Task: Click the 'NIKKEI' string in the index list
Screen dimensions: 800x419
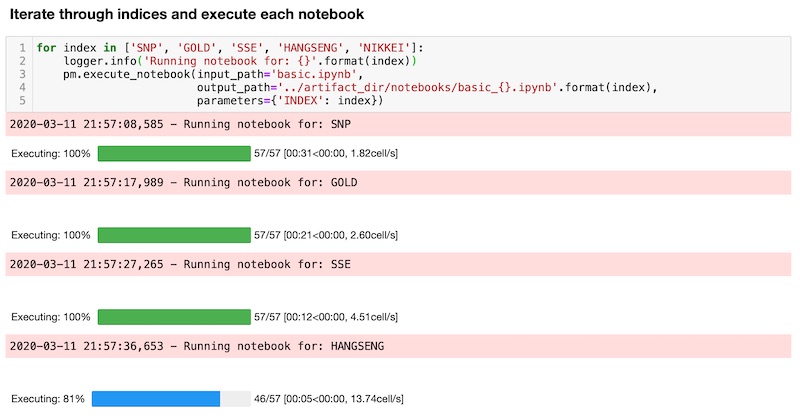Action: click(x=390, y=47)
